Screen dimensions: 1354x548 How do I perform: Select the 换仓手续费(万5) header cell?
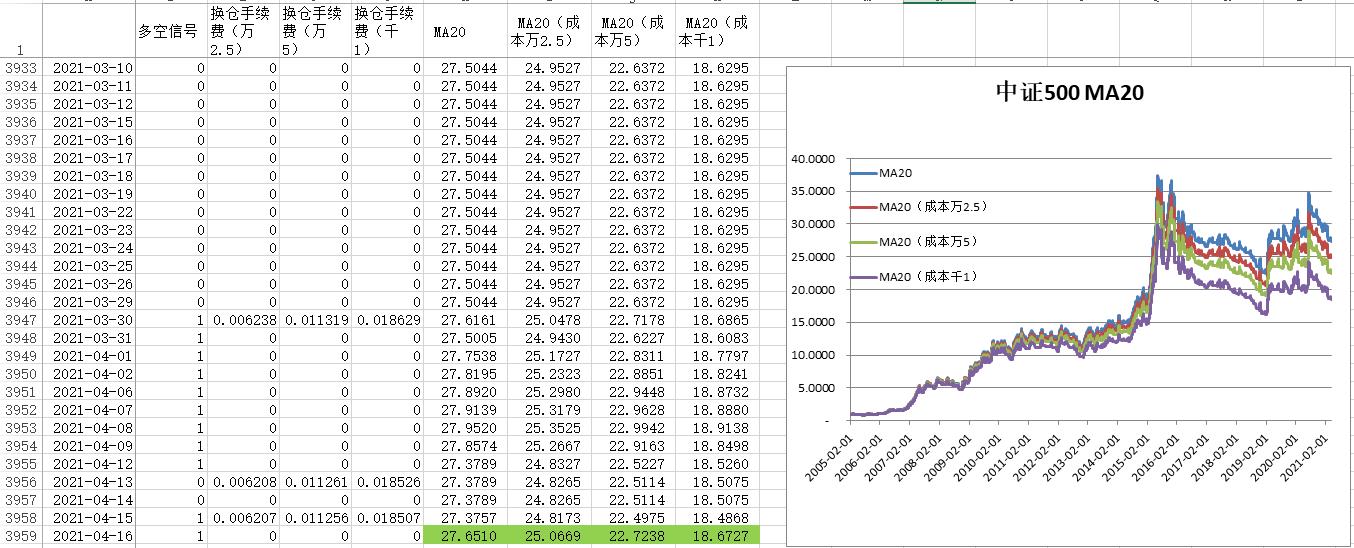315,31
